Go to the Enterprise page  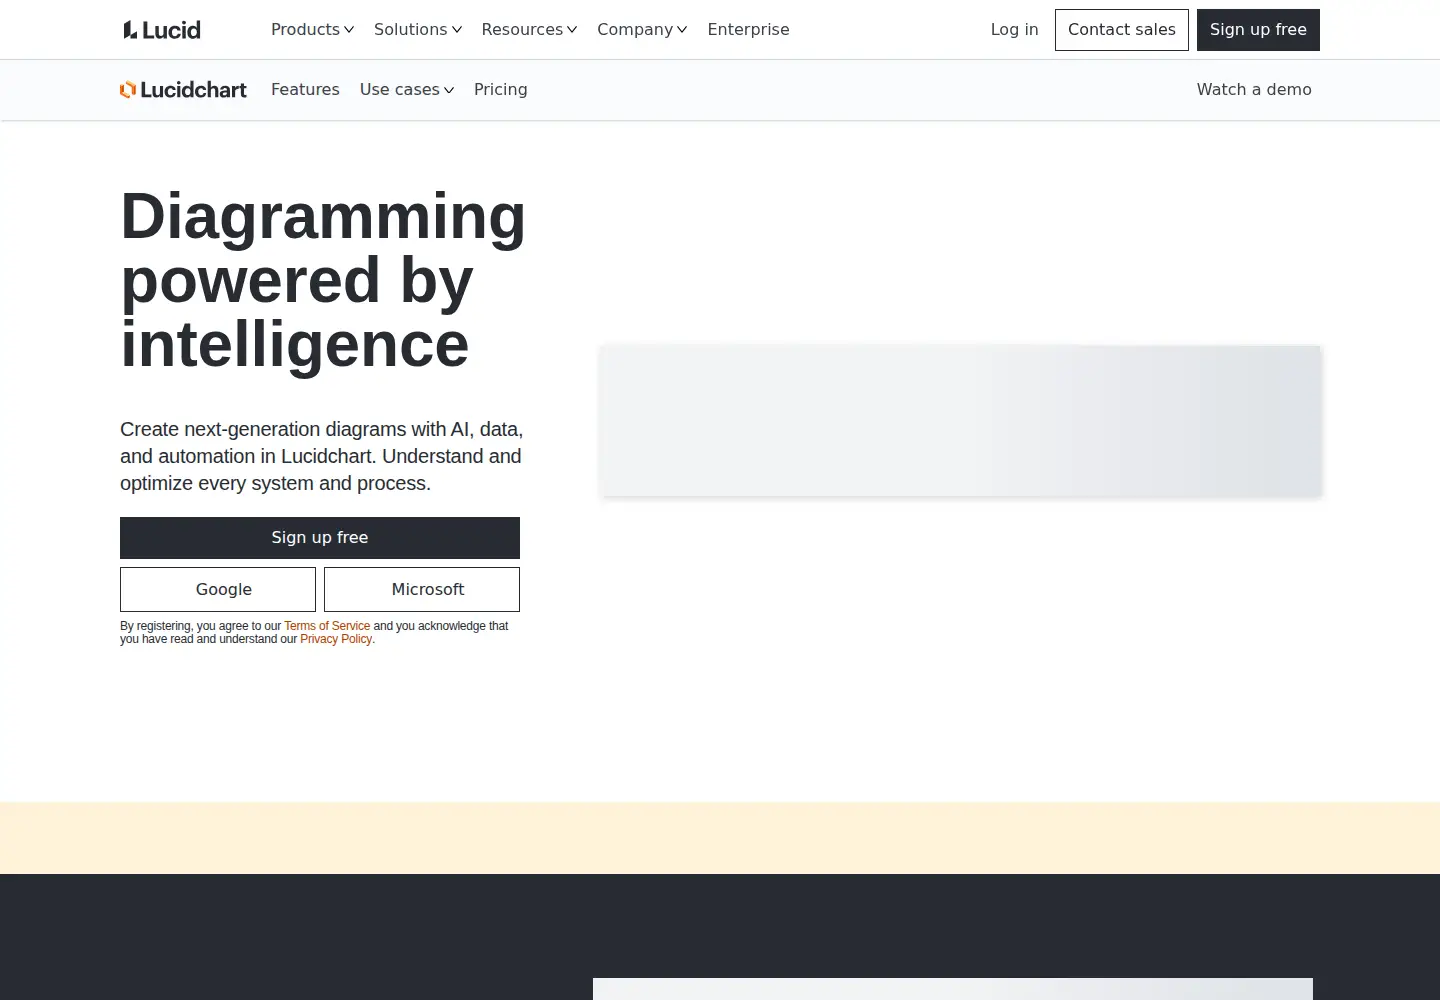(x=748, y=30)
